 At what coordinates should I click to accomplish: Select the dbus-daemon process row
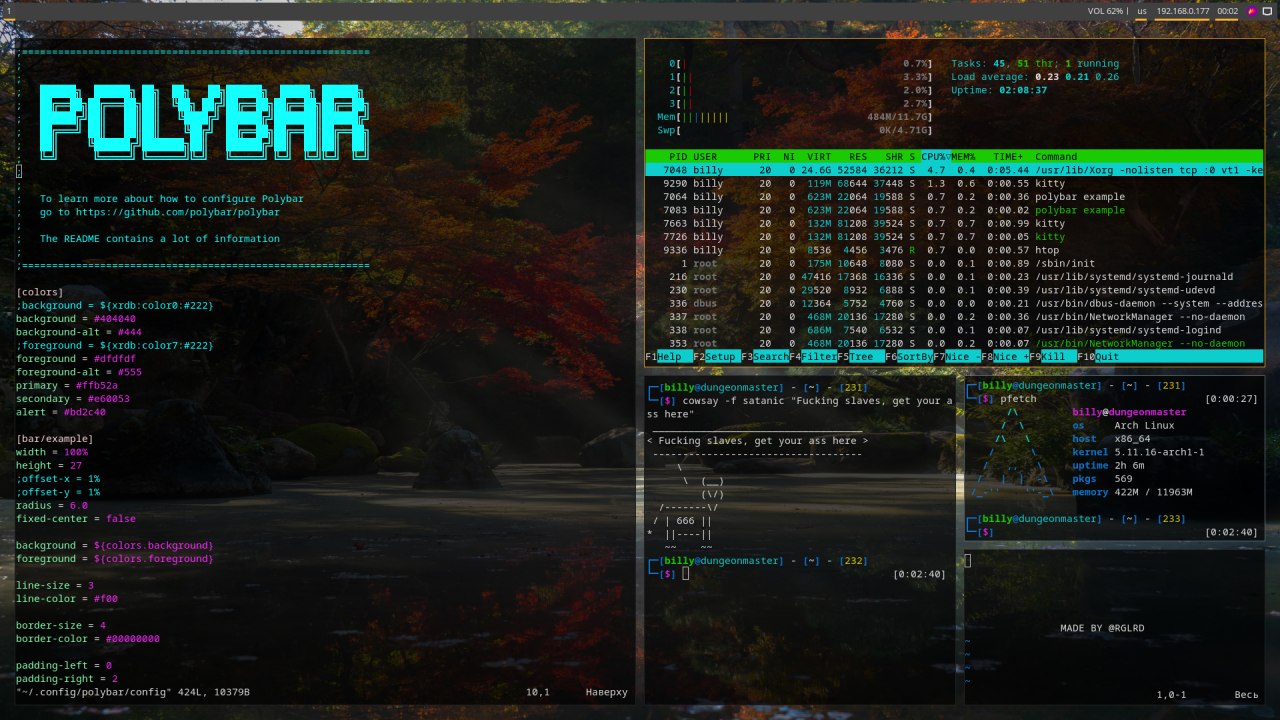[954, 304]
